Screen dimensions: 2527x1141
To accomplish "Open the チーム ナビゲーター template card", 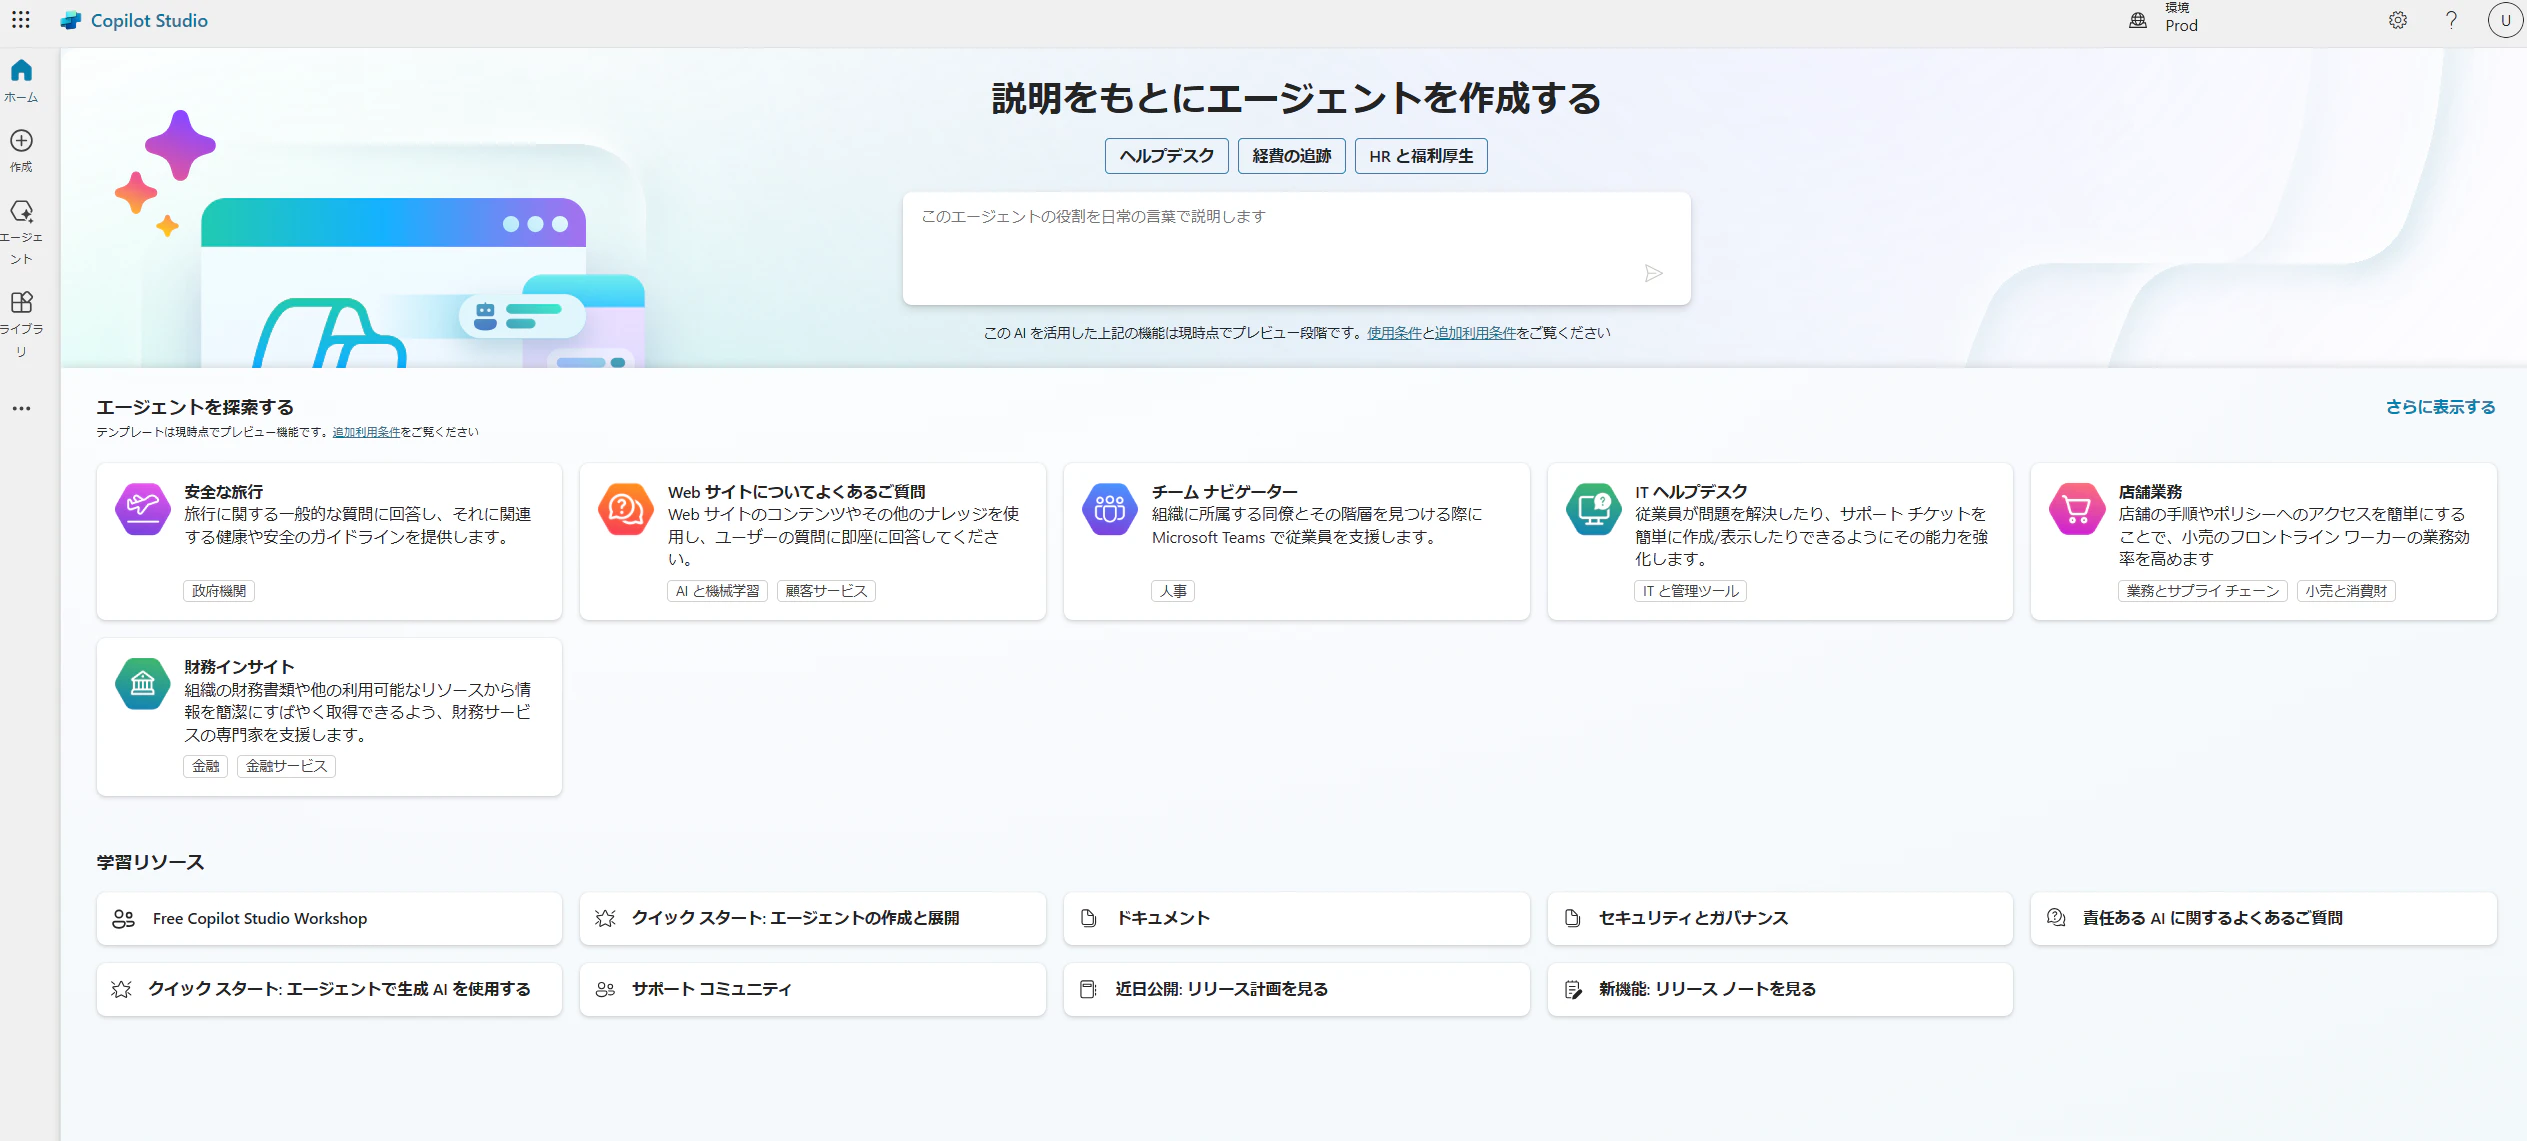I will coord(1296,541).
